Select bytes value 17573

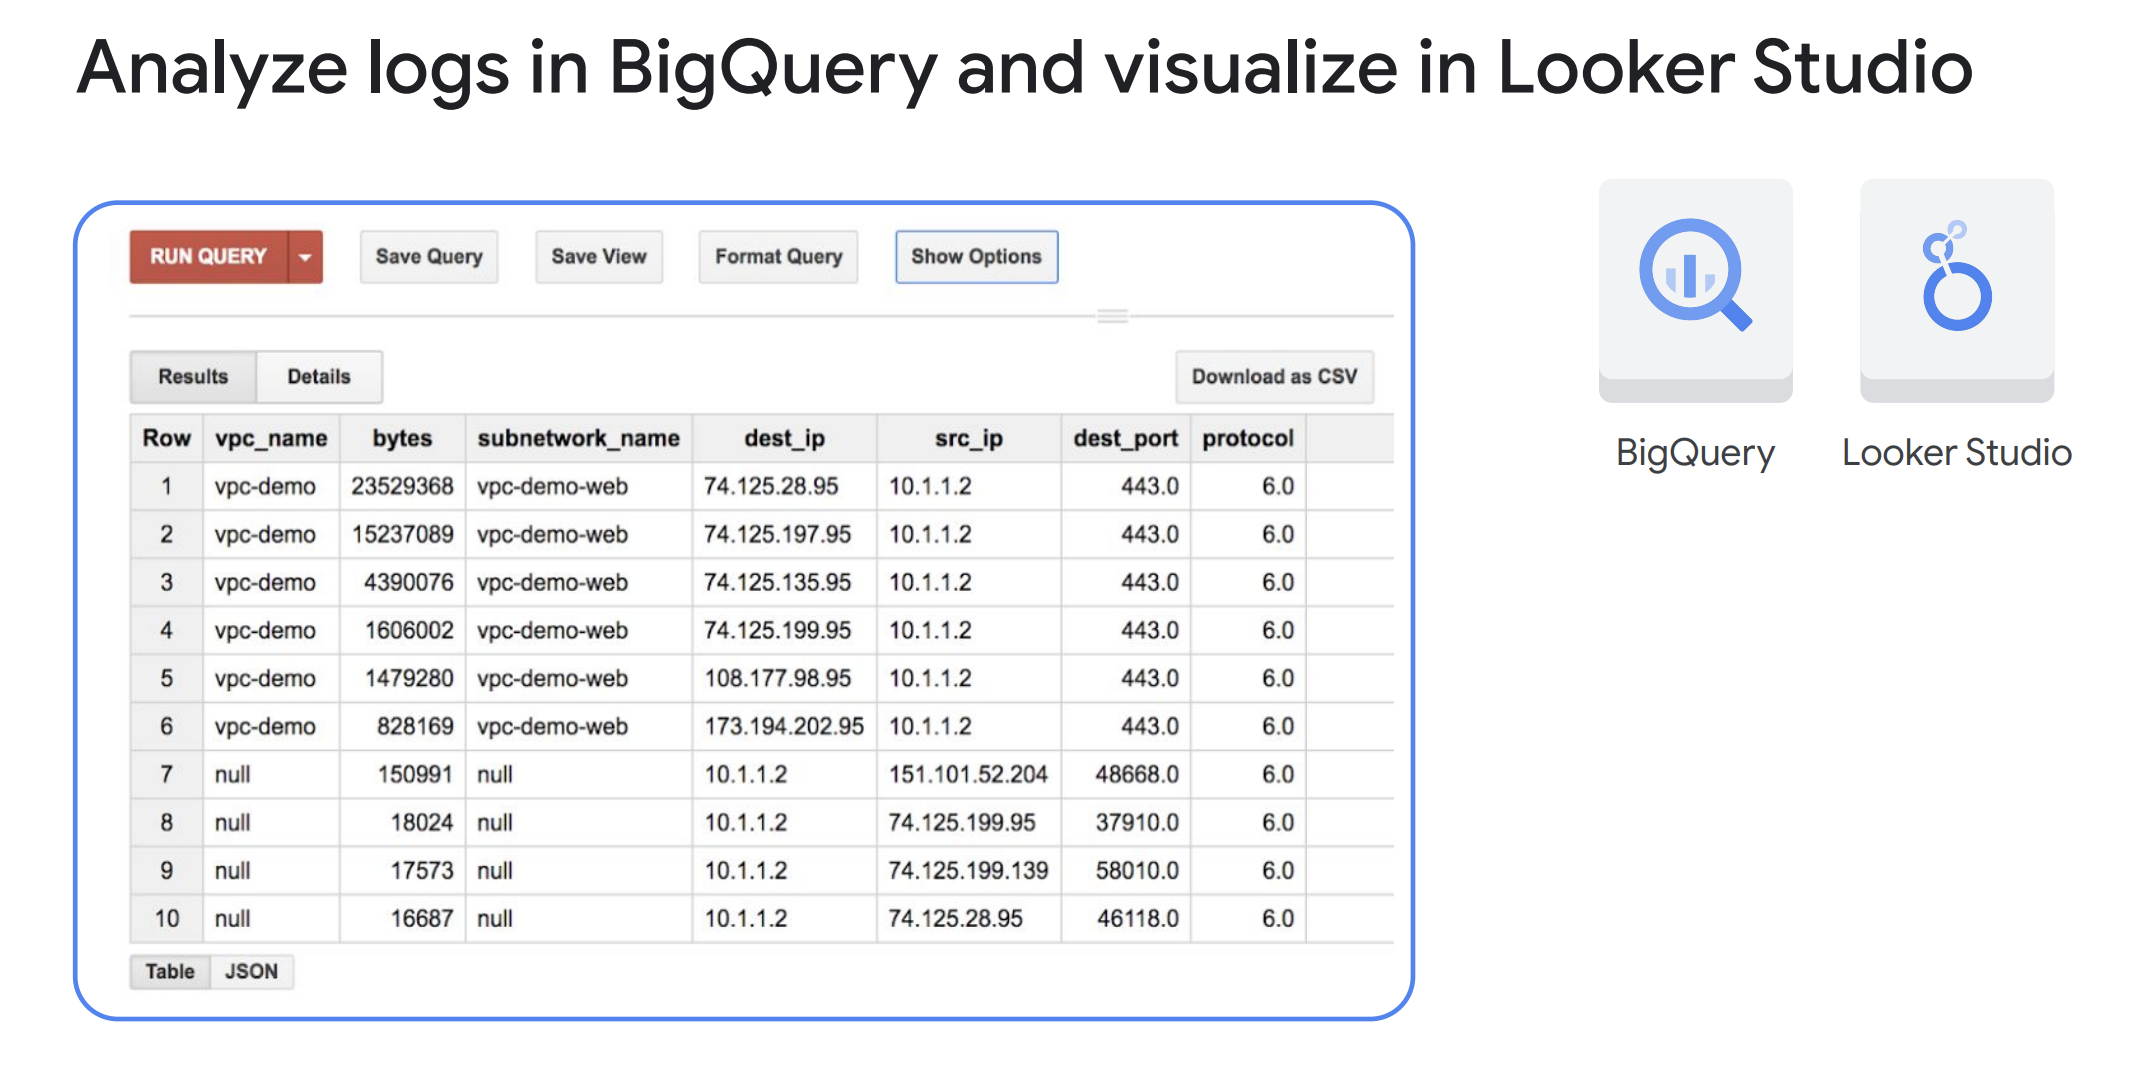[x=421, y=871]
